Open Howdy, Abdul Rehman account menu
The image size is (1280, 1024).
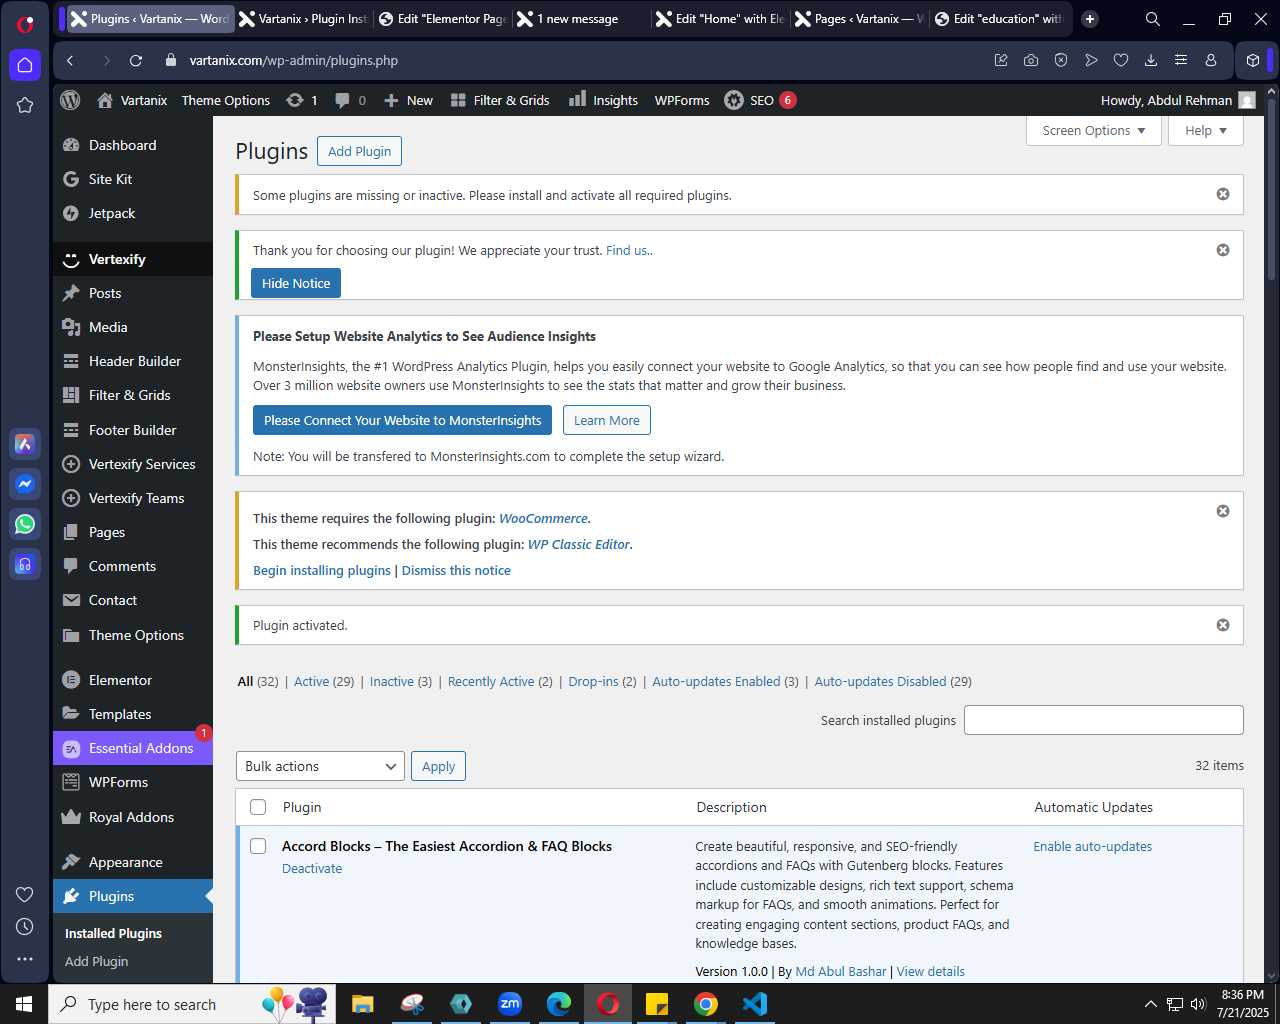click(1178, 100)
